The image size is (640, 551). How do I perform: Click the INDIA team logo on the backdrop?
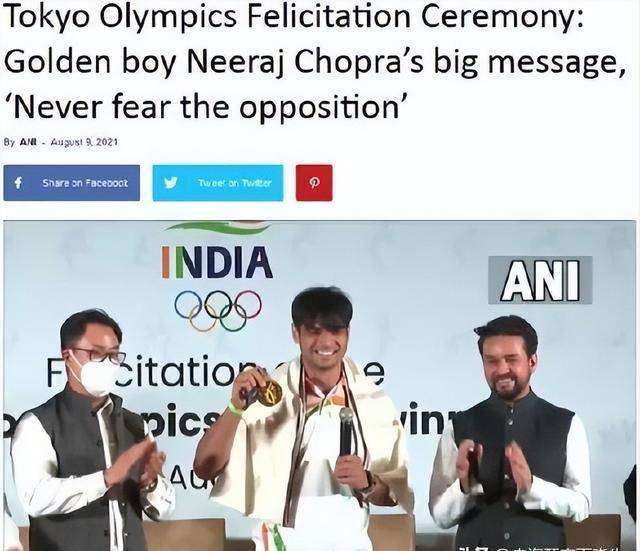217,263
